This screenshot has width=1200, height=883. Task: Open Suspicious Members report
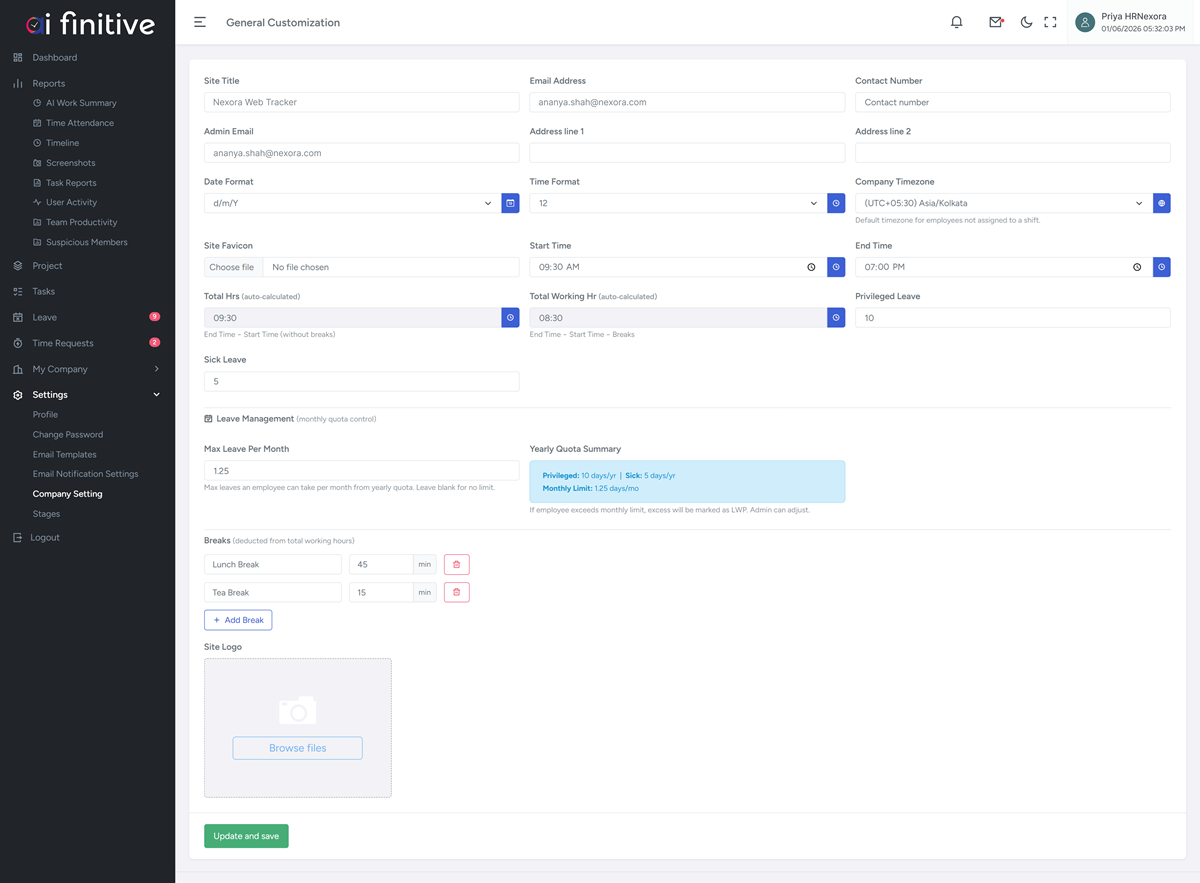(x=87, y=242)
